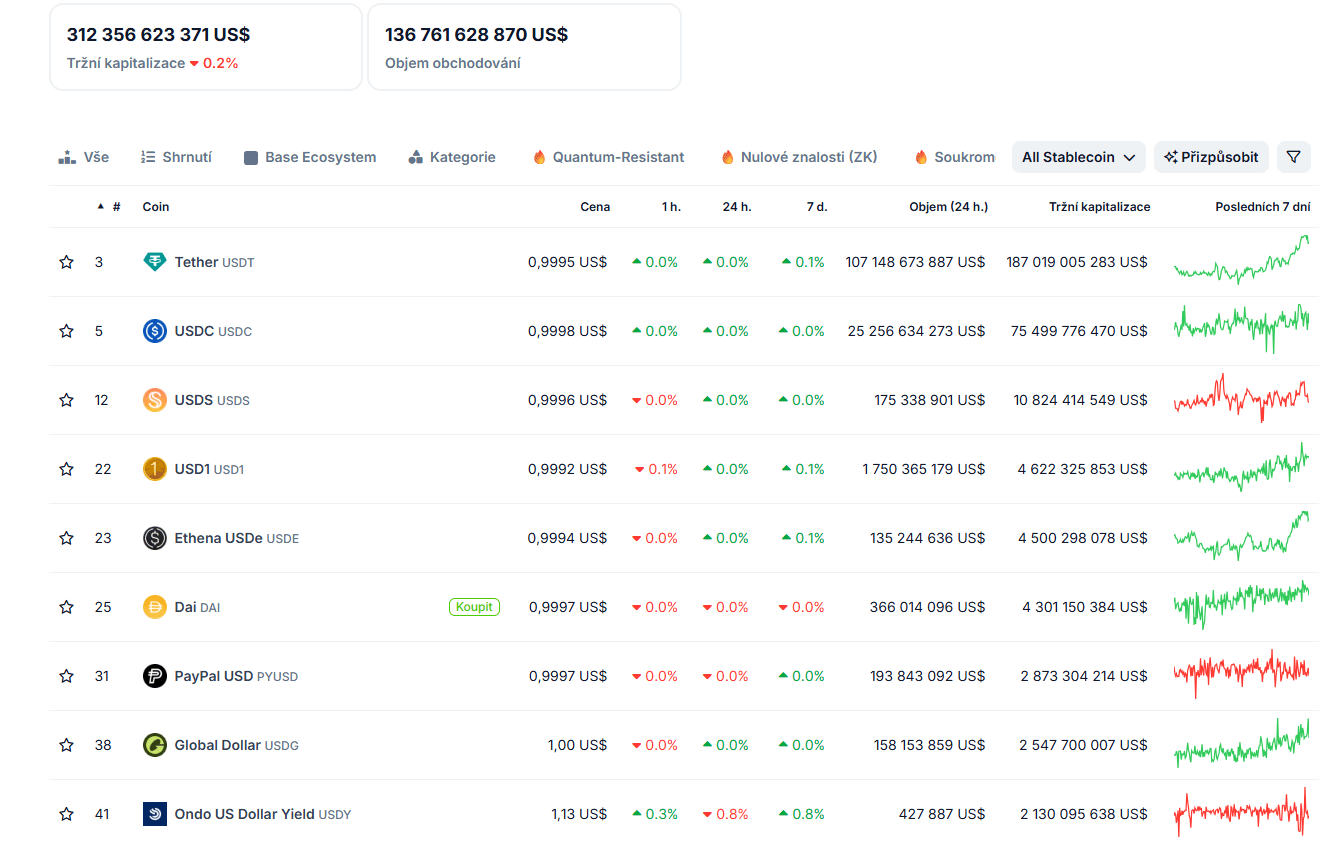Click Ondo's 24 h. change 0.8%
Screen dimensions: 1341x843
click(726, 814)
